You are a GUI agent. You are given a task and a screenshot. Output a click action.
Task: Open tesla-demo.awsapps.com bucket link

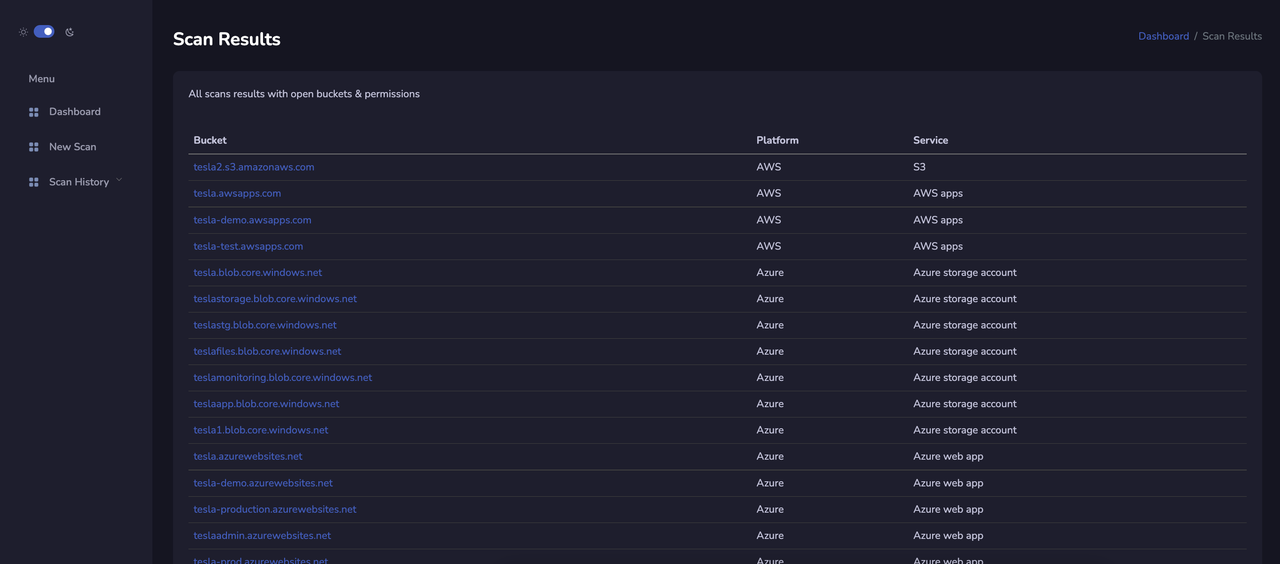253,220
